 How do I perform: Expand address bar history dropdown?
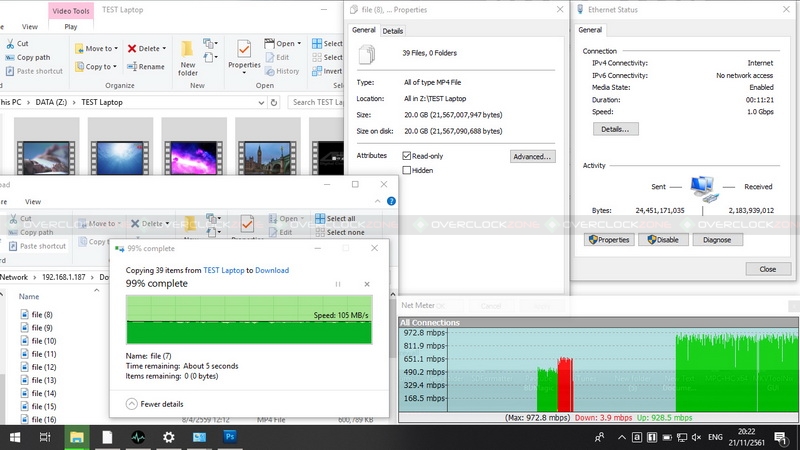(x=261, y=103)
